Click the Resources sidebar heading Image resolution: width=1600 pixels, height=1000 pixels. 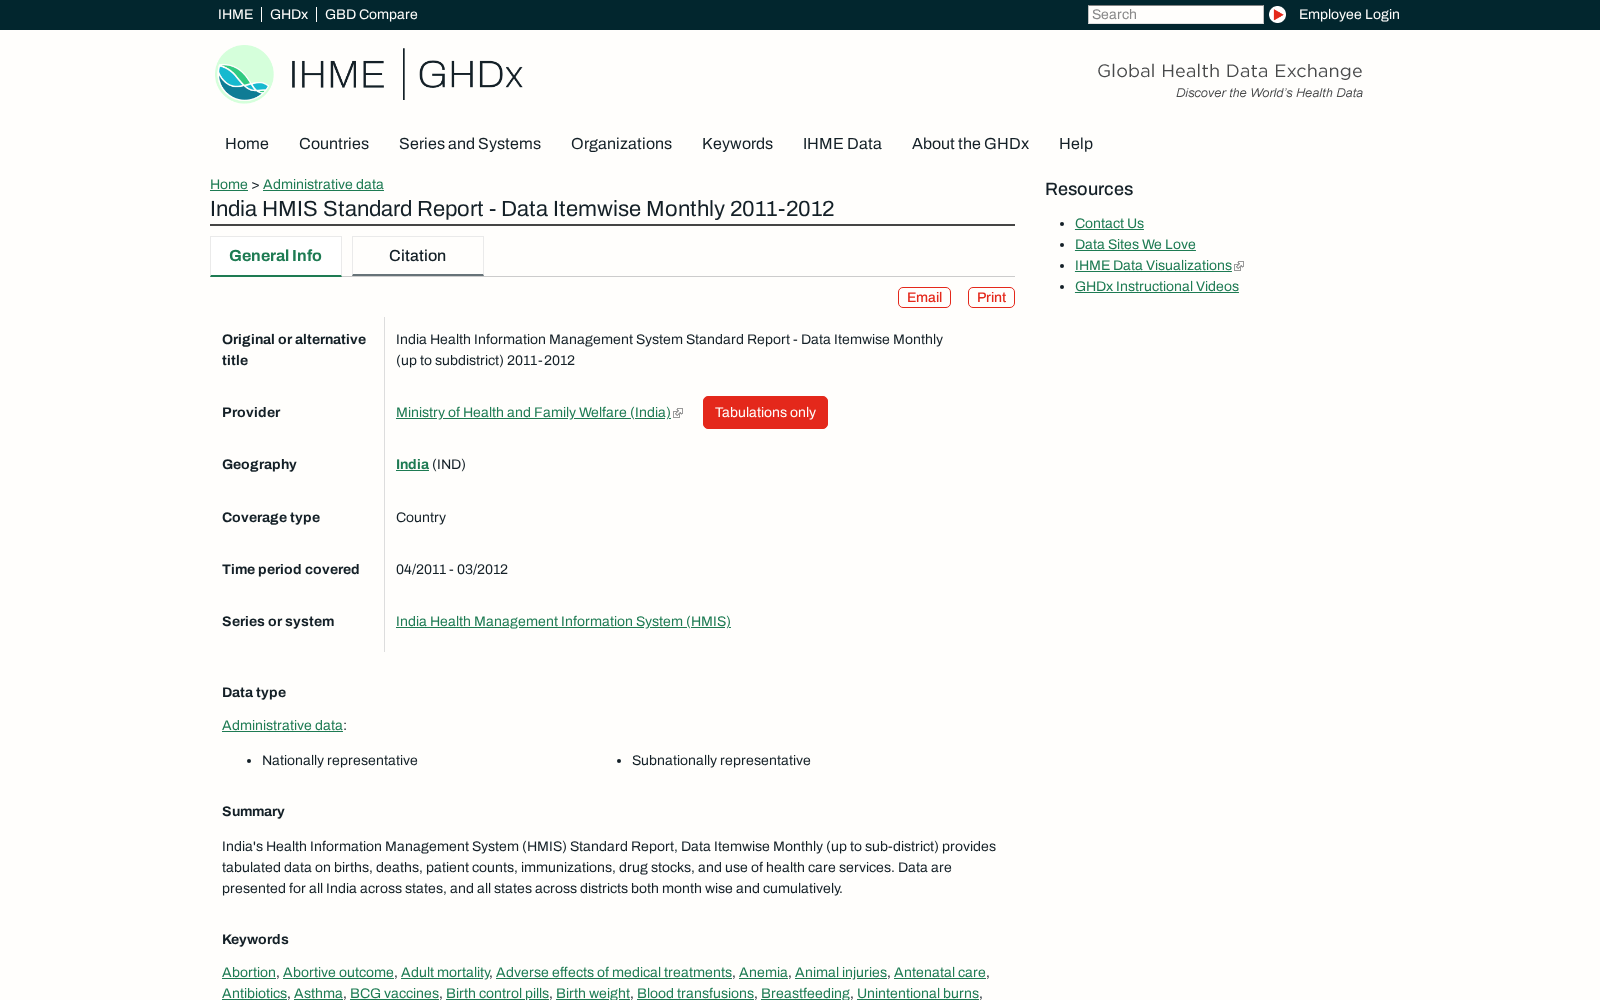point(1089,189)
